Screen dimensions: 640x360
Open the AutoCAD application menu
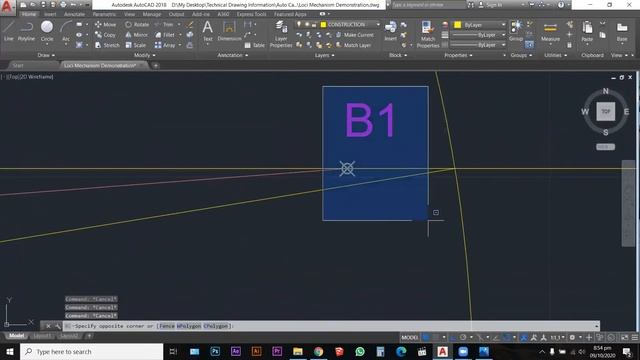pyautogui.click(x=7, y=7)
